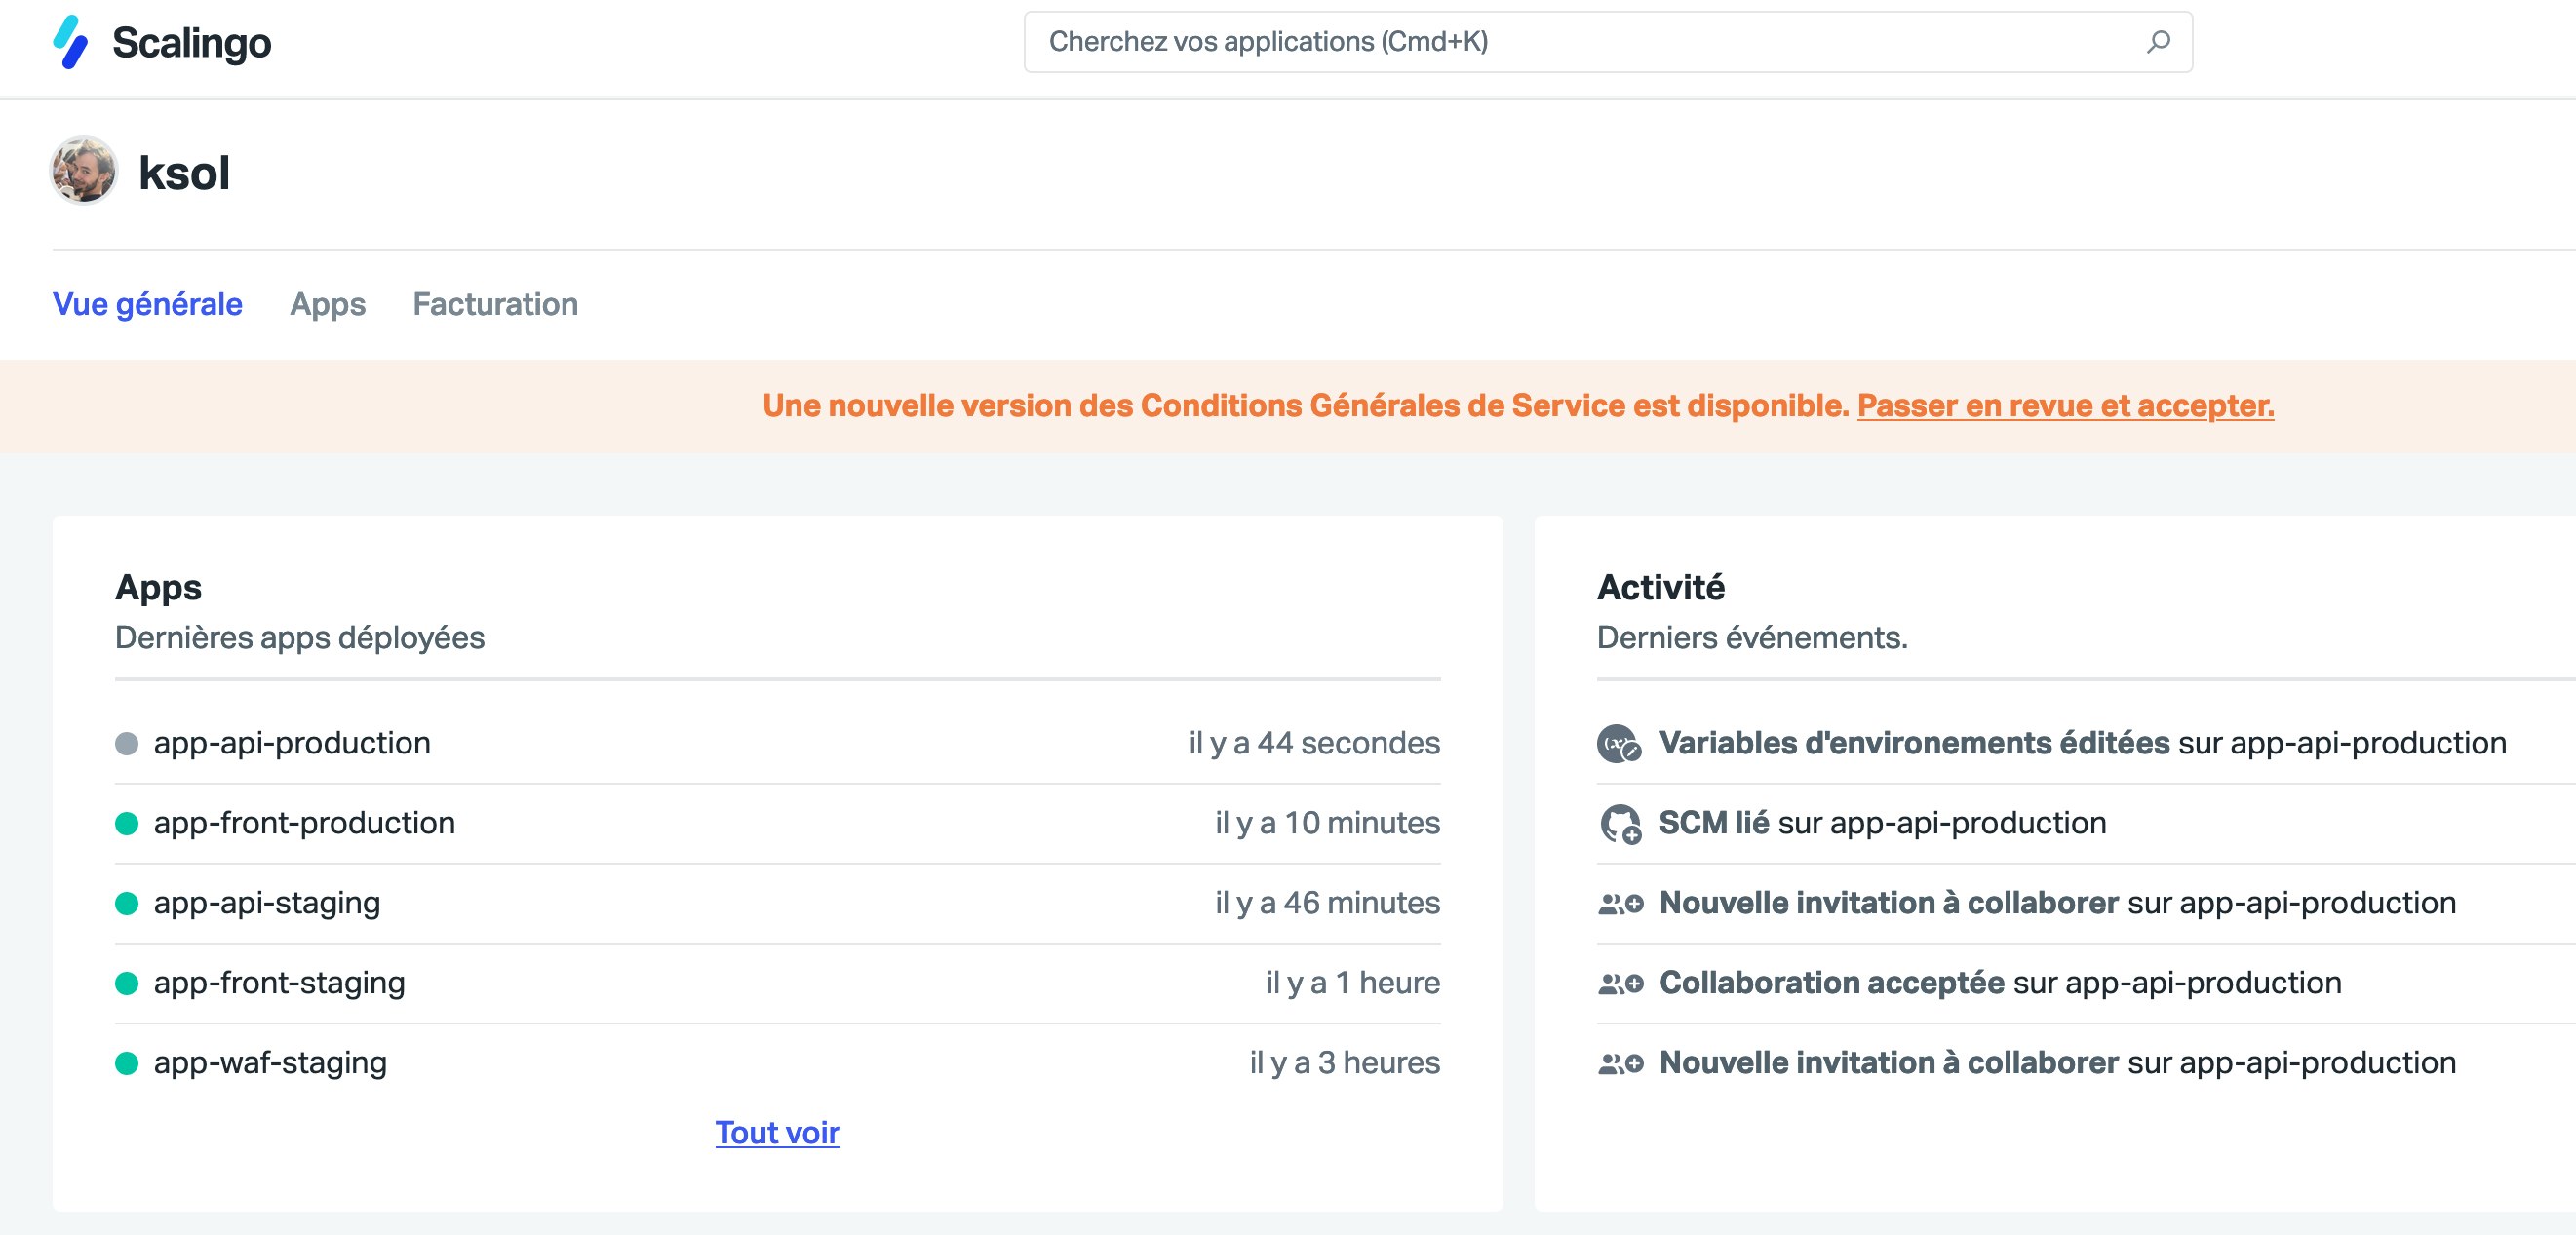Screen dimensions: 2576x1235
Task: Open app-waf-staging application entry
Action: tap(270, 1063)
